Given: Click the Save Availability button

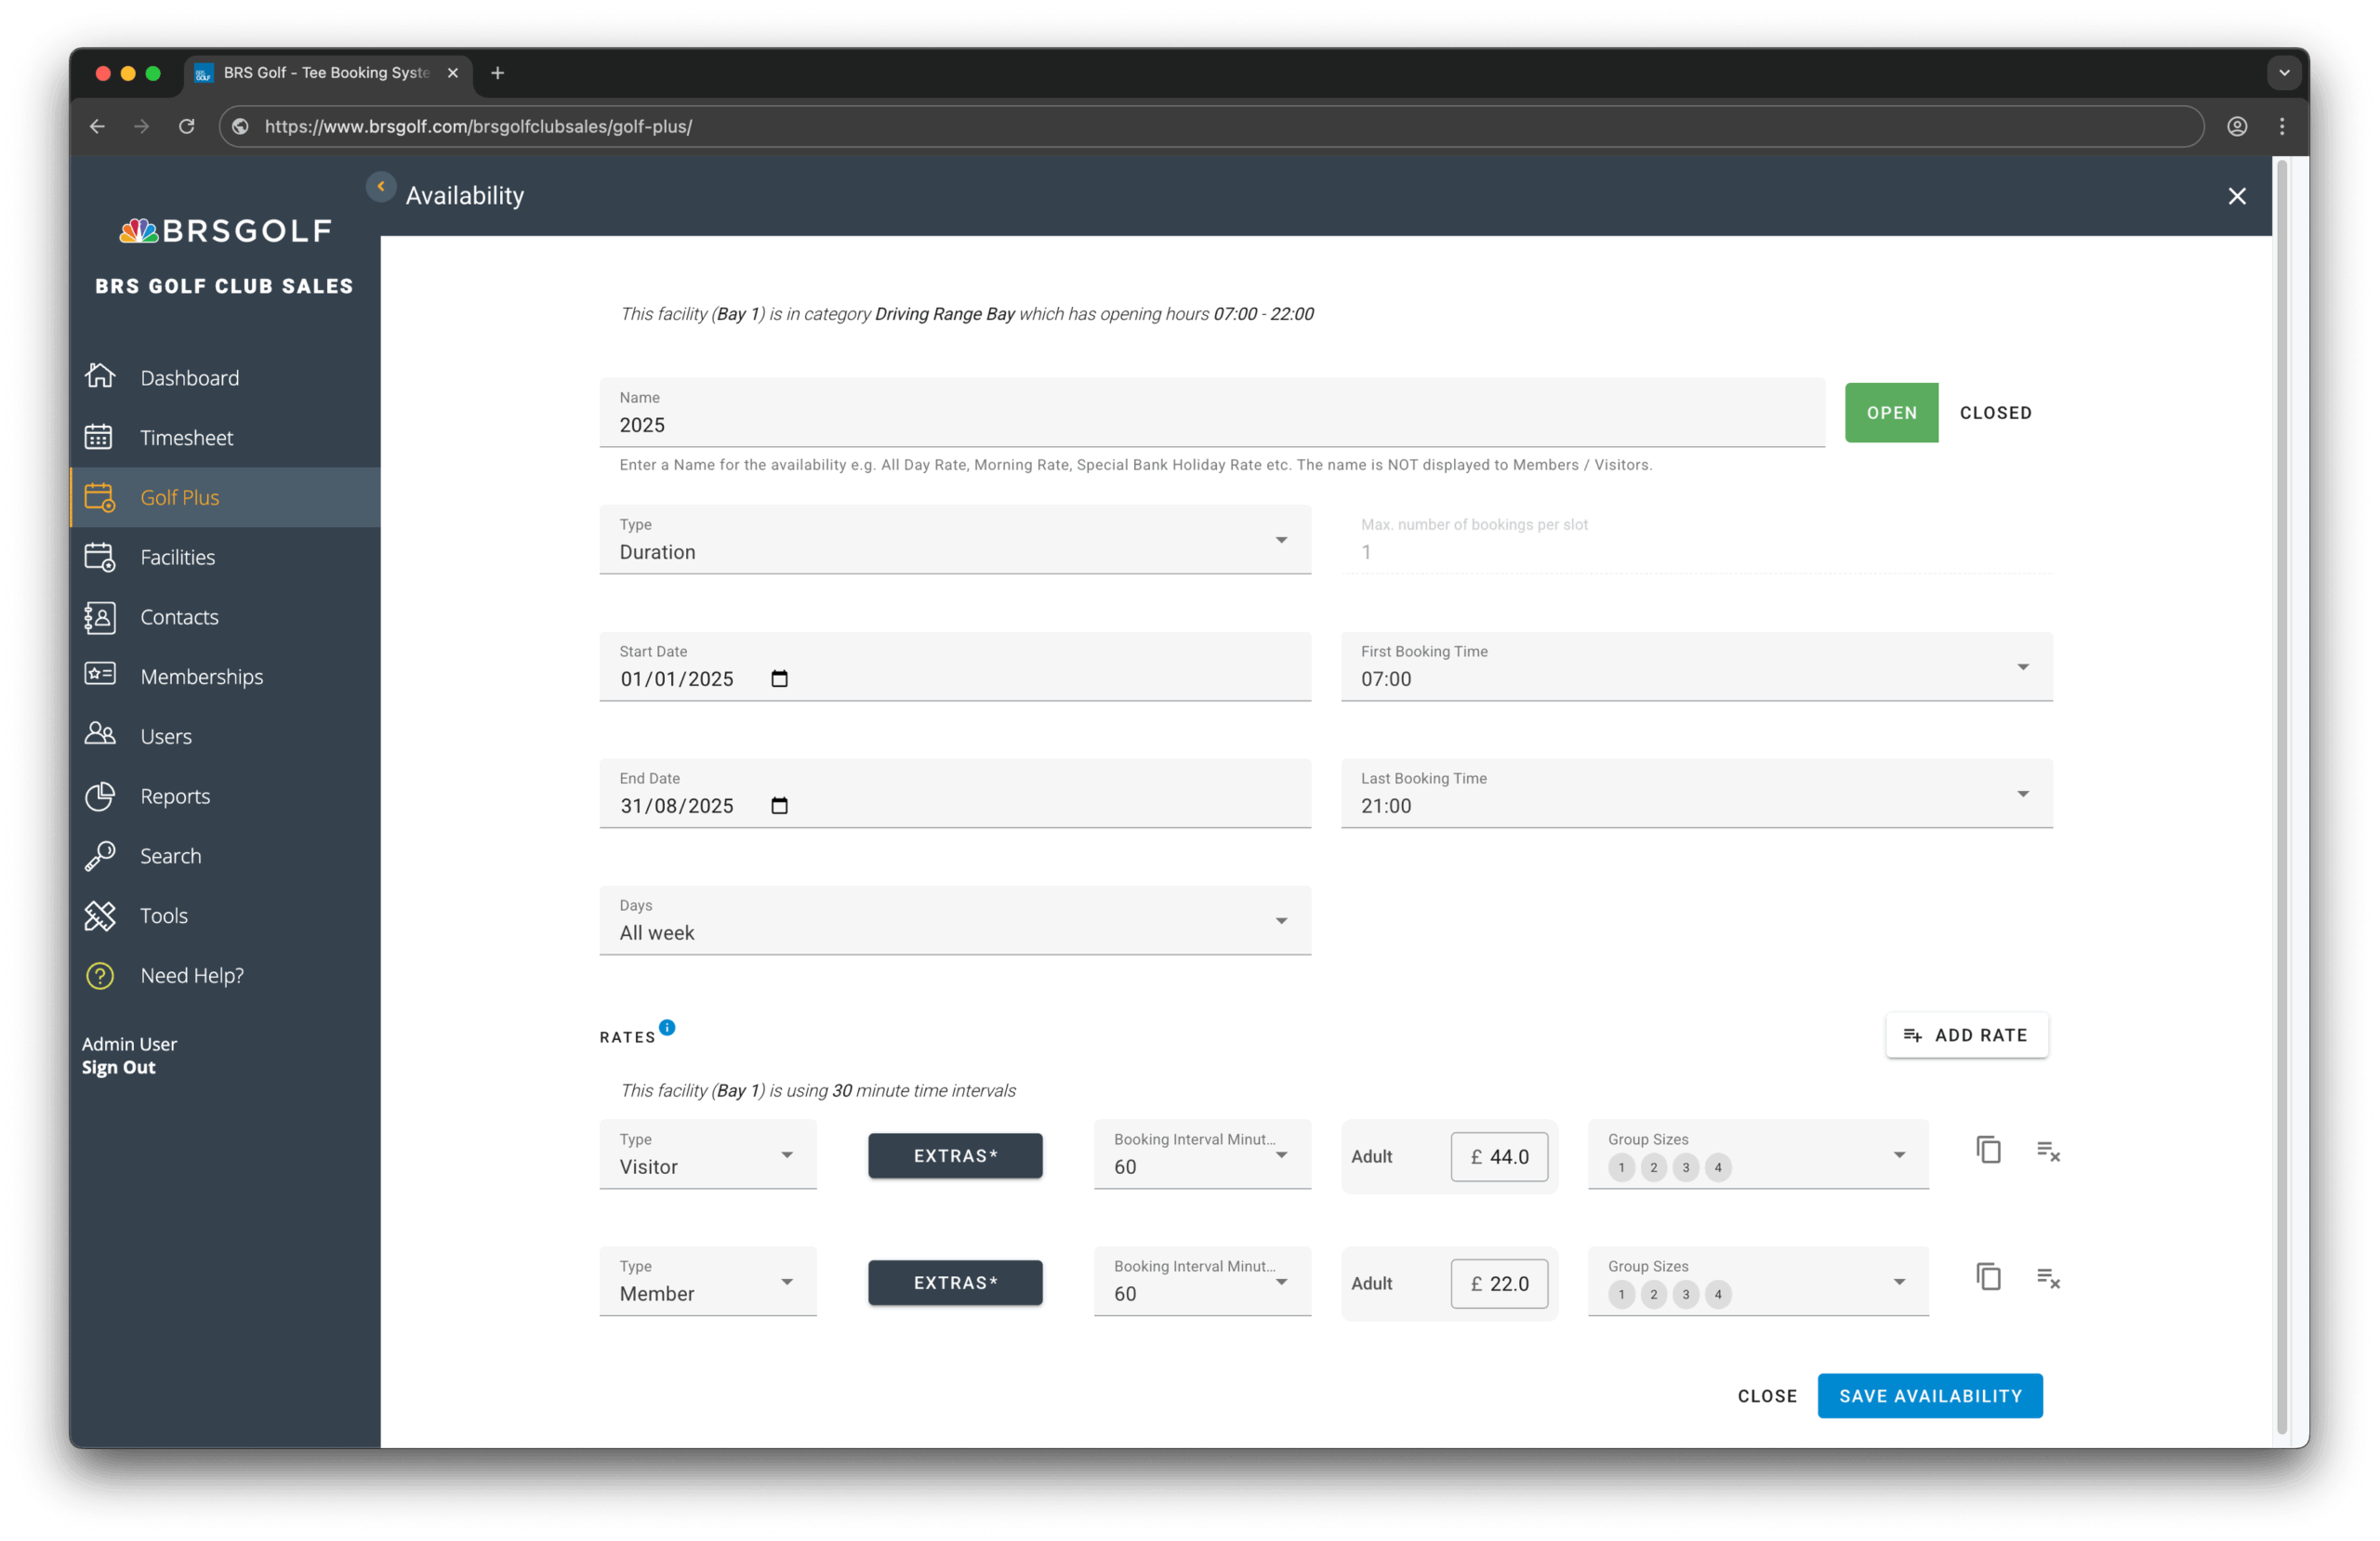Looking at the screenshot, I should (1929, 1396).
